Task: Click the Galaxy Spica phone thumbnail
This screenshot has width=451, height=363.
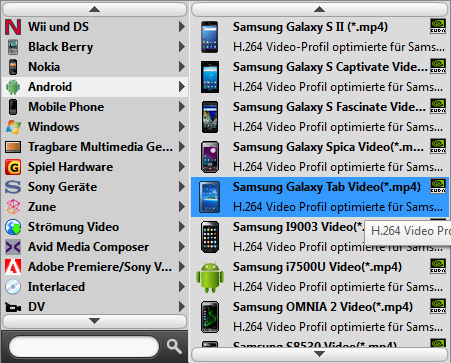Action: 210,157
